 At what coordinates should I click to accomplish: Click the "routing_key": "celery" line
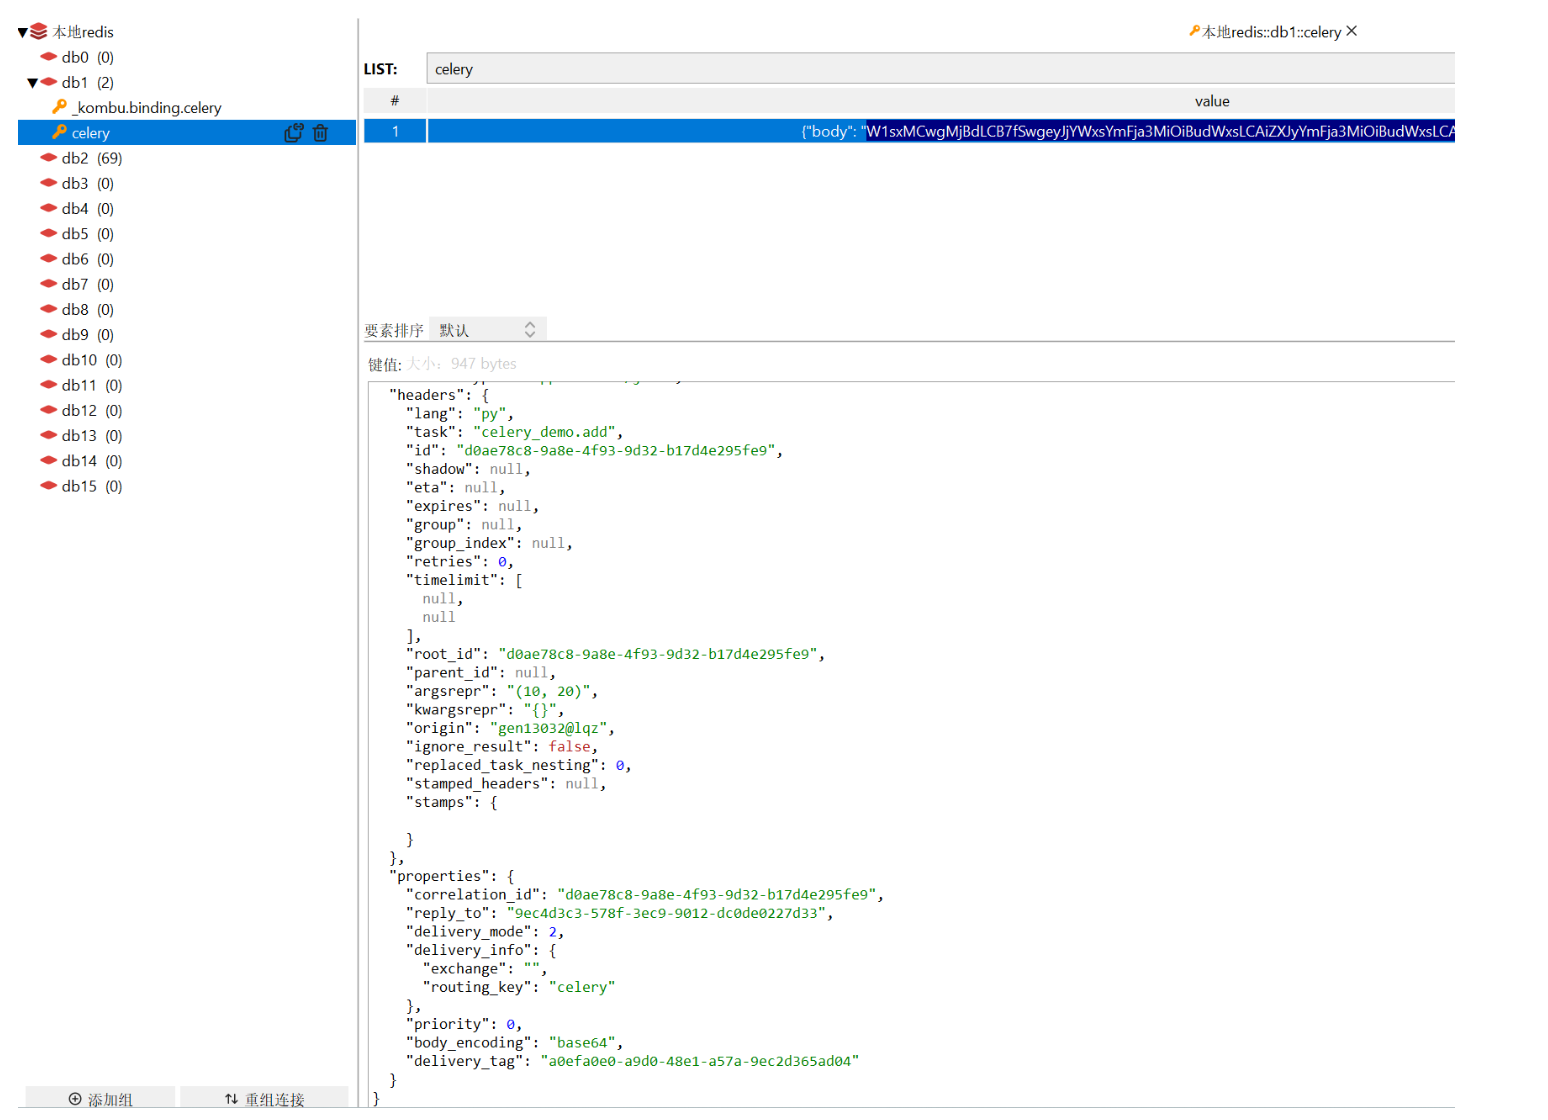coord(519,987)
